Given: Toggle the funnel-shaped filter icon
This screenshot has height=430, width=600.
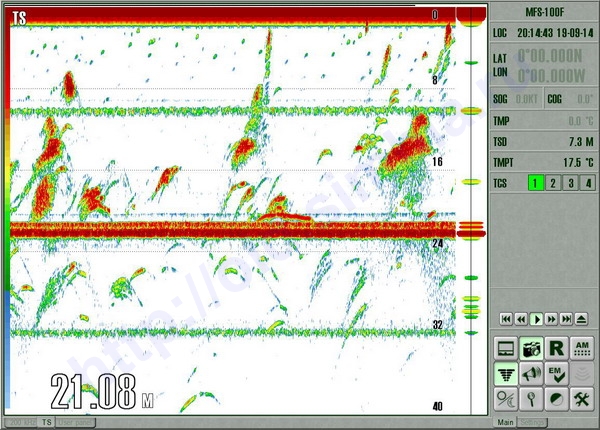Looking at the screenshot, I should coord(506,374).
